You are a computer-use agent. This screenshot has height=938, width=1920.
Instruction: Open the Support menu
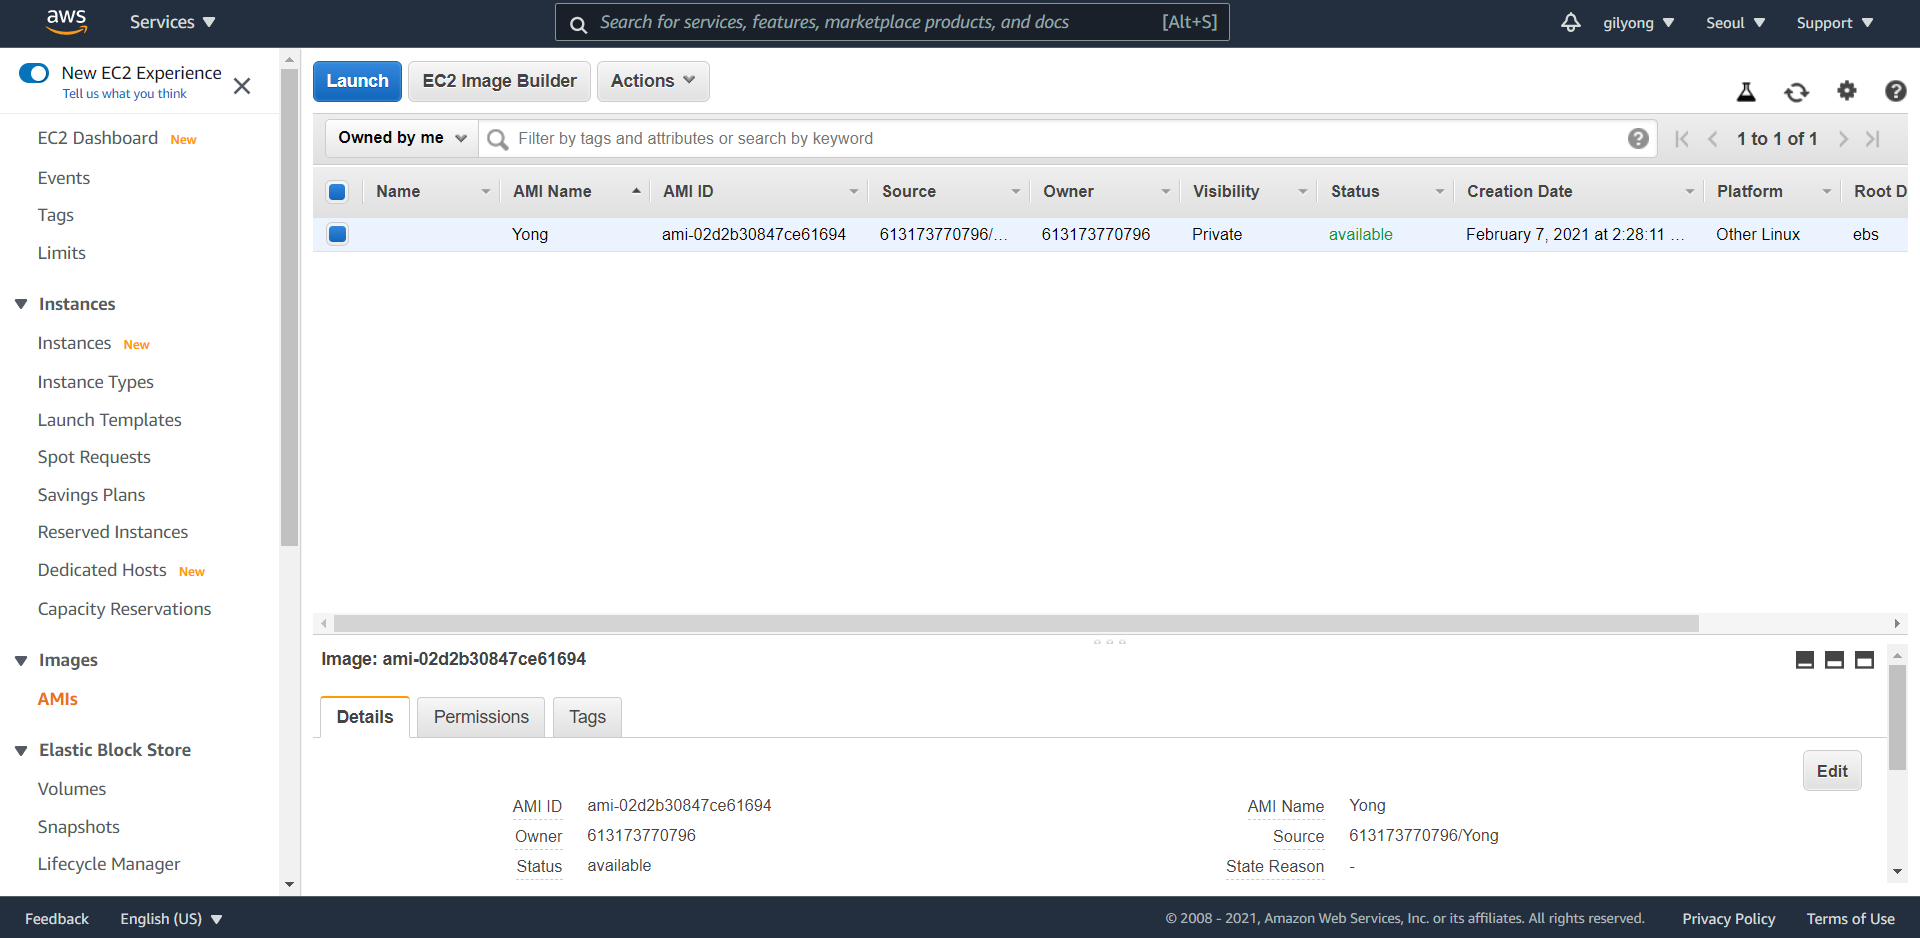point(1834,23)
